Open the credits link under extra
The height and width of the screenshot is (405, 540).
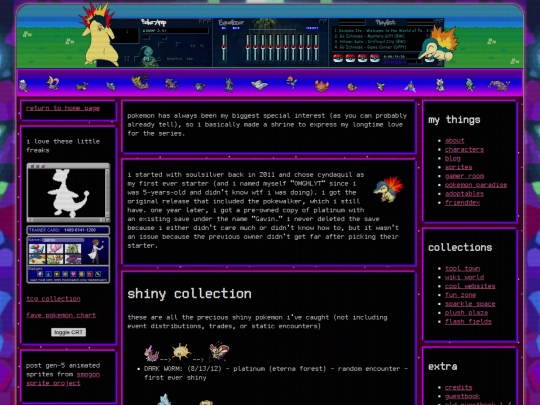click(458, 388)
